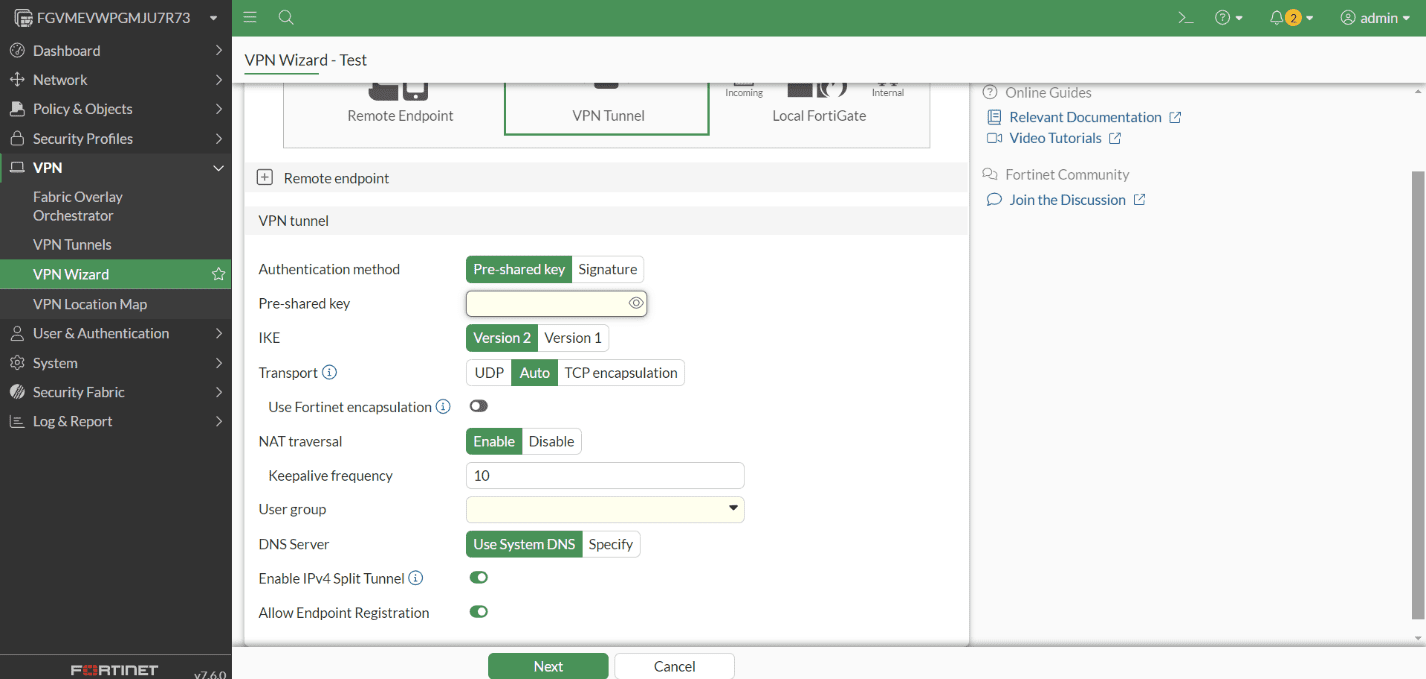The width and height of the screenshot is (1426, 679).
Task: Expand the Policy & Objects chevron
Action: (218, 109)
